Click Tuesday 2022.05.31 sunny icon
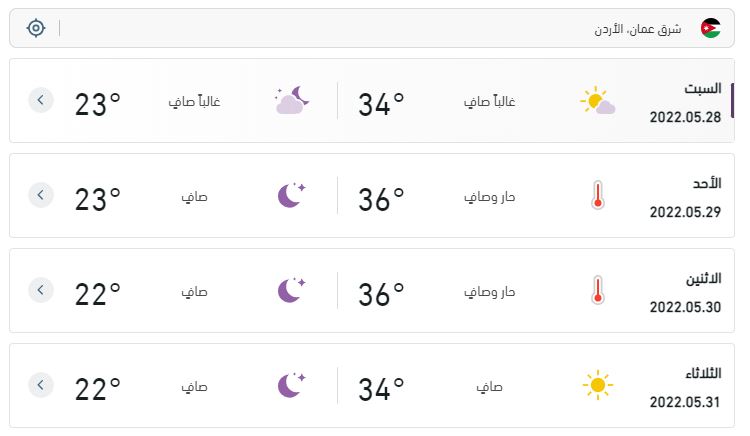750x436 pixels. point(597,385)
